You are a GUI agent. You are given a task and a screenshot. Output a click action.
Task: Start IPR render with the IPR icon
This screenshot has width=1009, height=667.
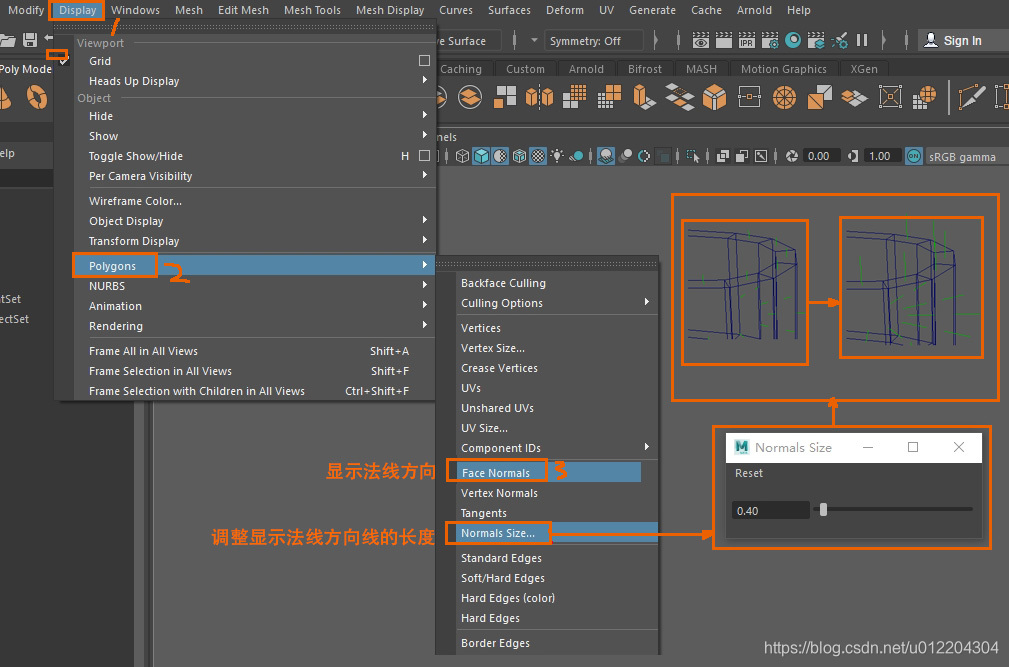(x=747, y=41)
